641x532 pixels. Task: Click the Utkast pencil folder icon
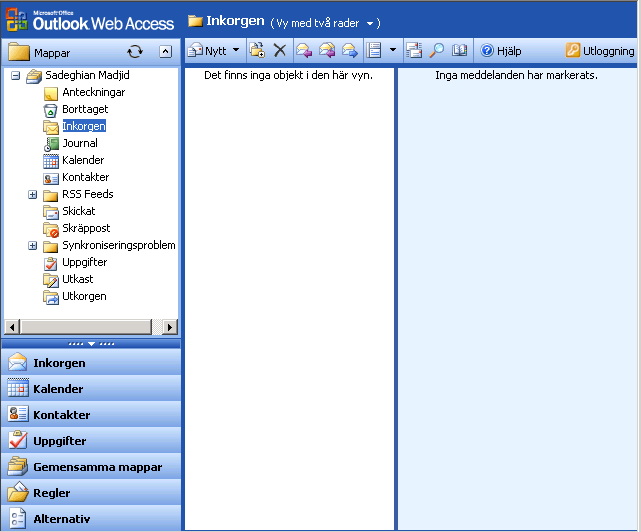pos(51,280)
